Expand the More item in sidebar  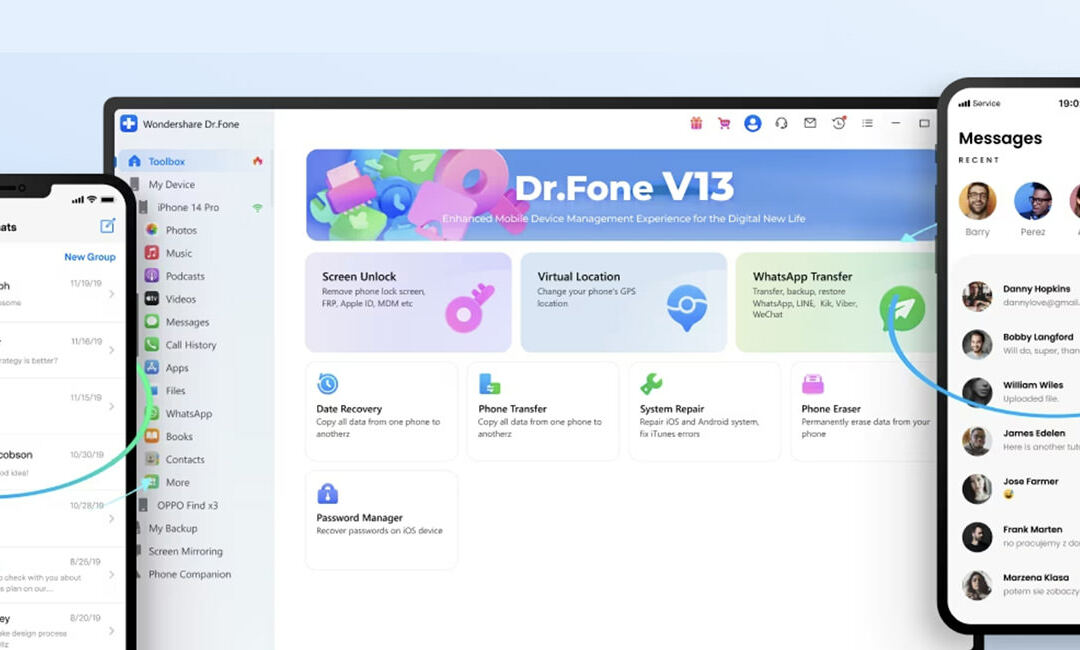pos(177,482)
